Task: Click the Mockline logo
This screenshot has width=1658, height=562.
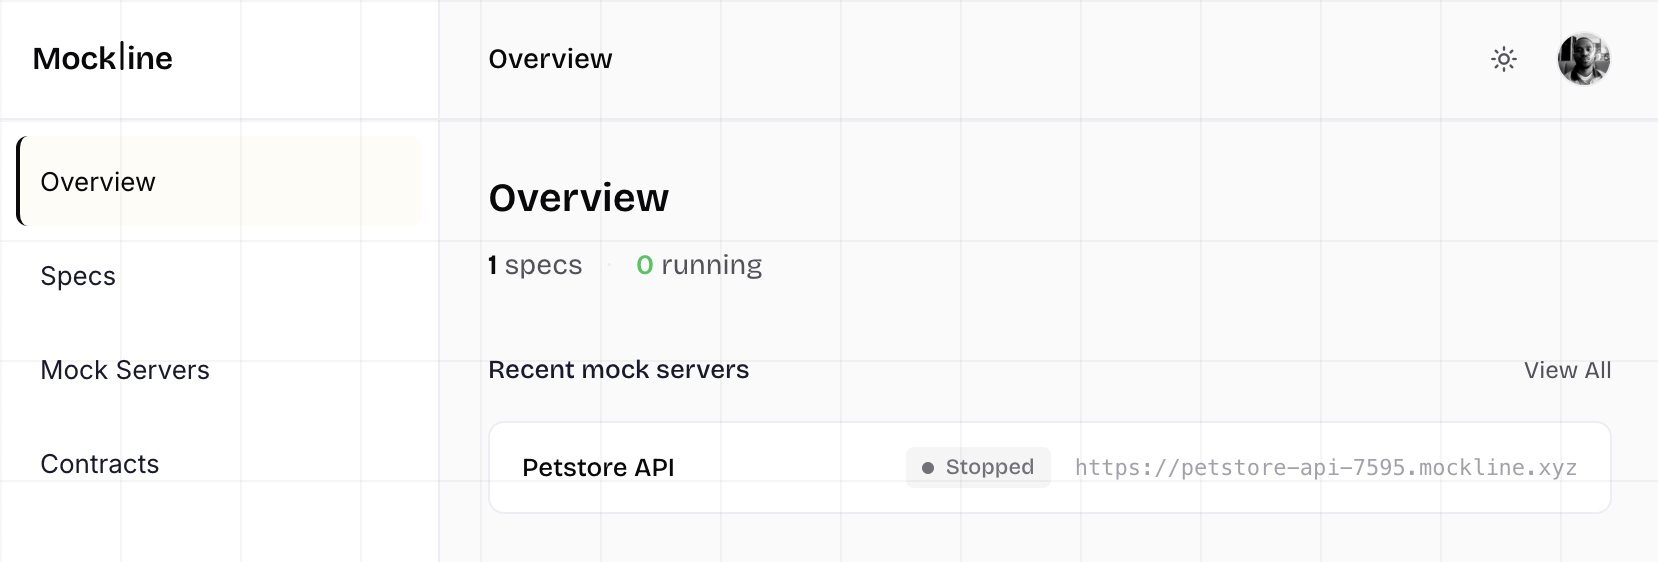Action: (103, 58)
